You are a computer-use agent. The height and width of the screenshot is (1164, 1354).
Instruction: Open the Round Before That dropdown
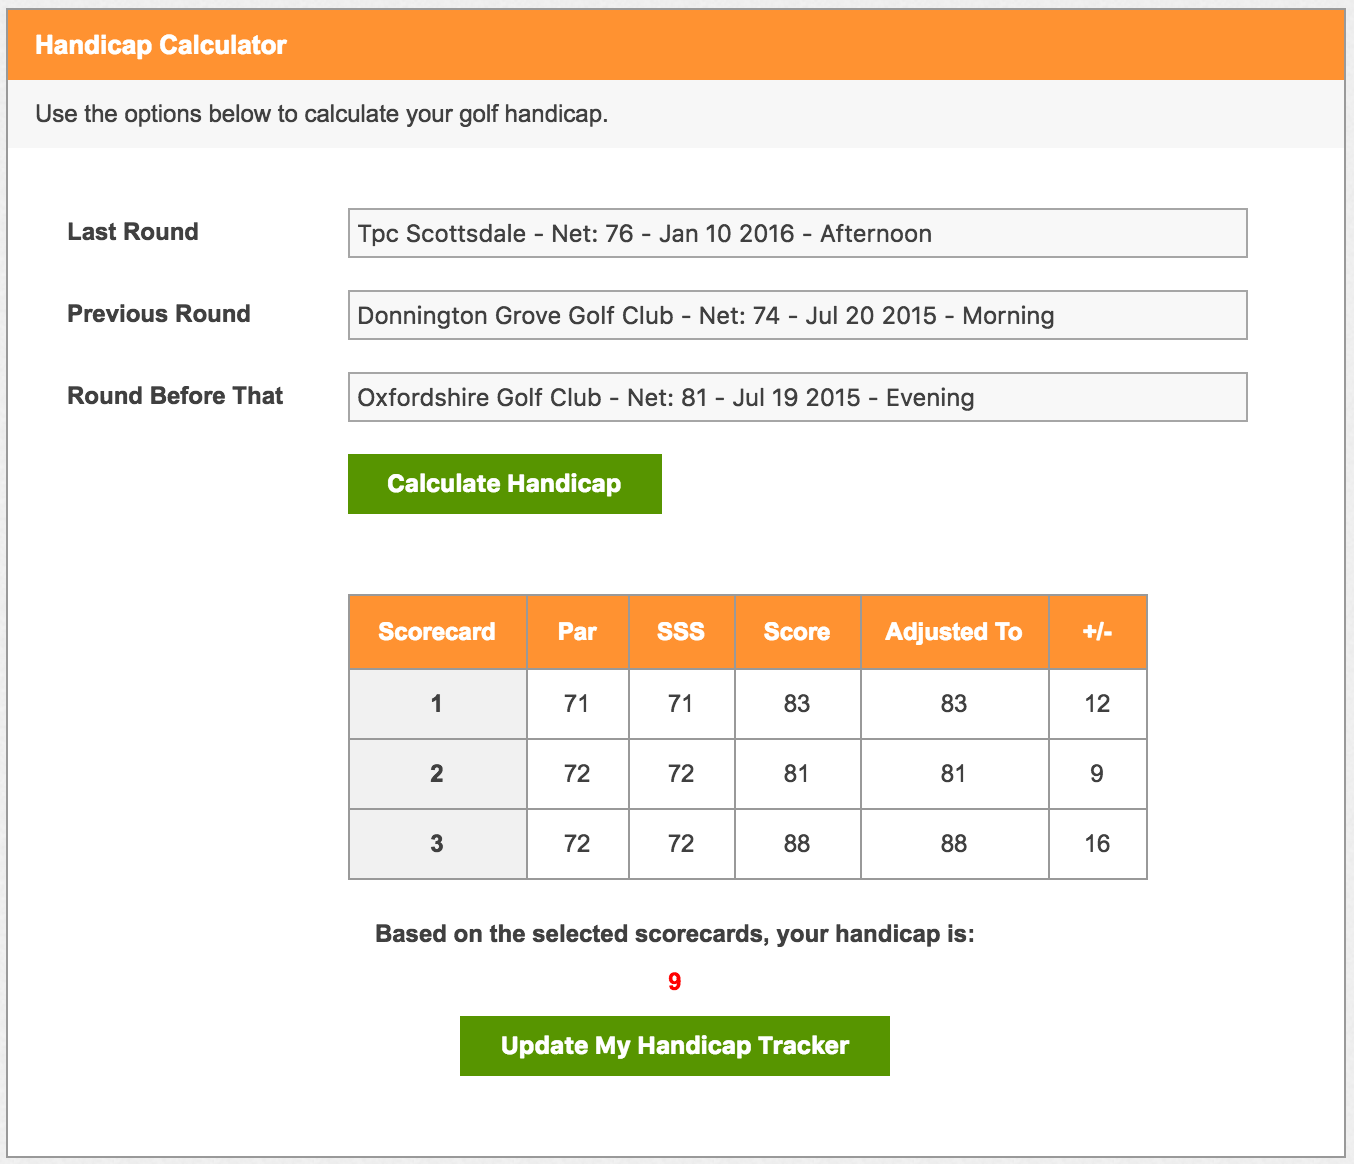tap(797, 397)
